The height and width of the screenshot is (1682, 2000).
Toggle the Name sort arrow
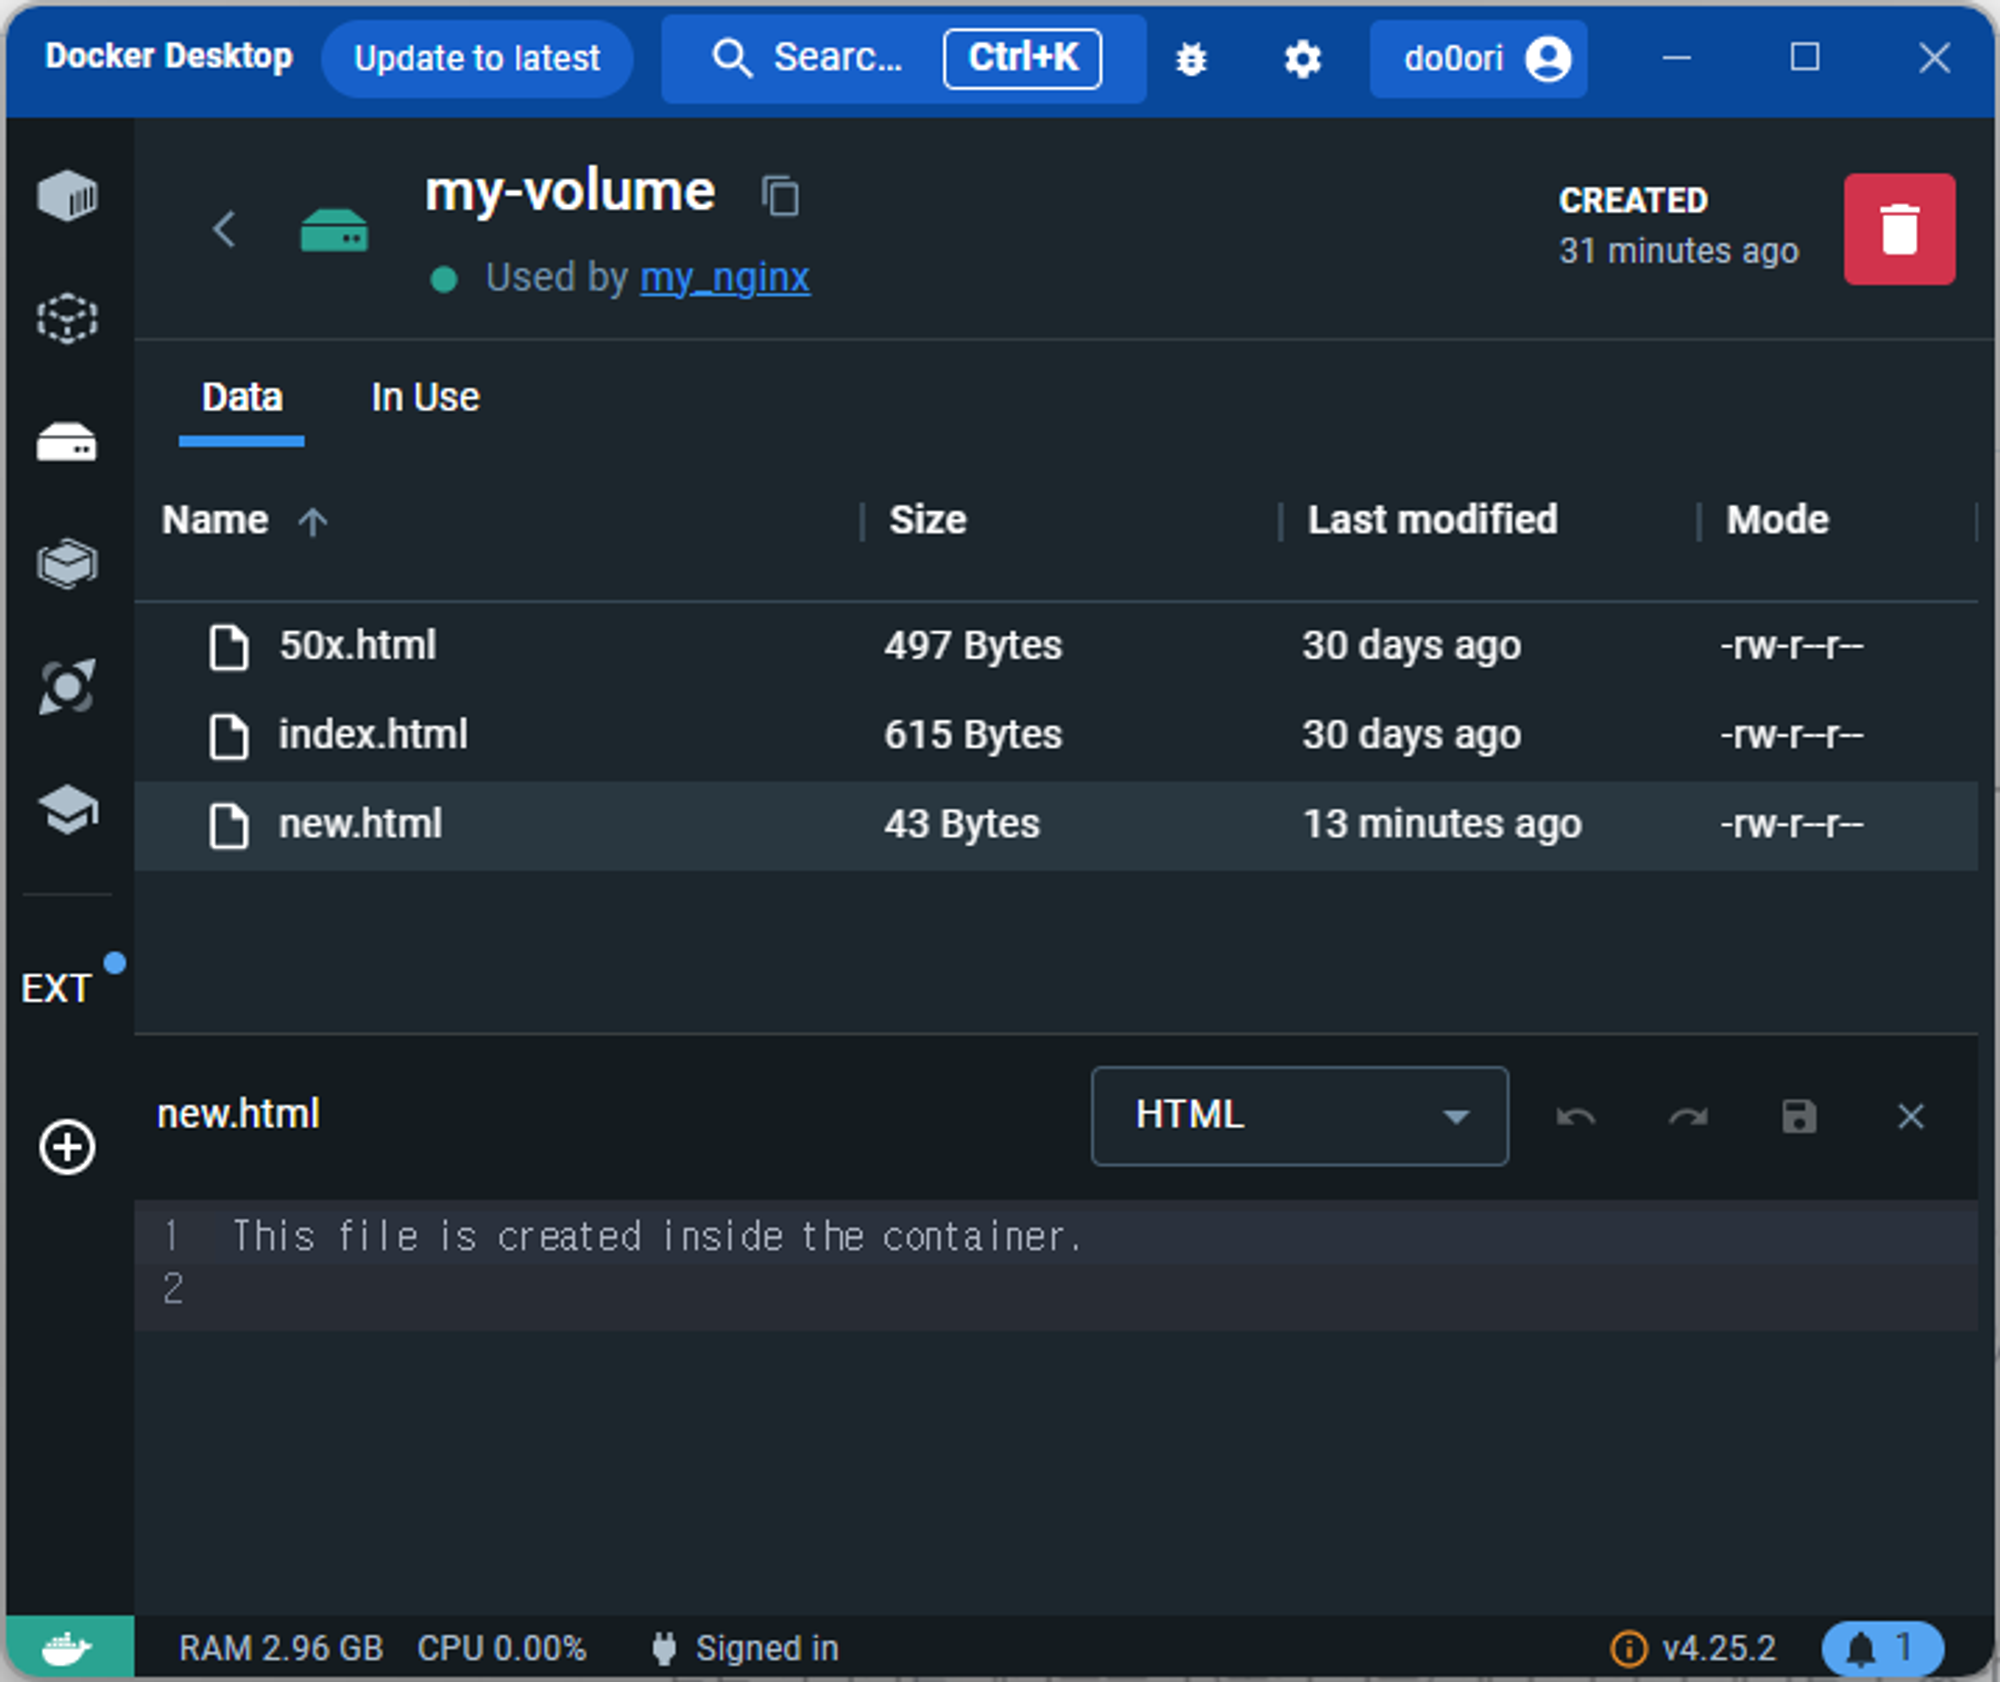click(x=313, y=521)
